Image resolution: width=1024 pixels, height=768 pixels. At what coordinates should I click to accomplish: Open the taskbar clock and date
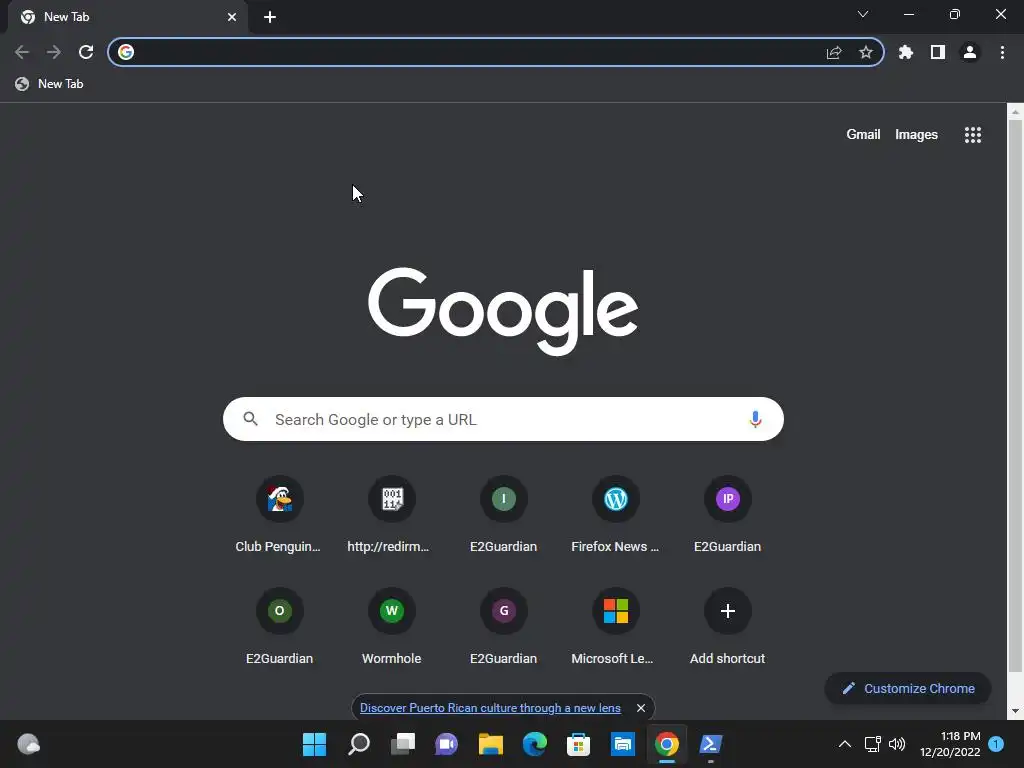[950, 744]
